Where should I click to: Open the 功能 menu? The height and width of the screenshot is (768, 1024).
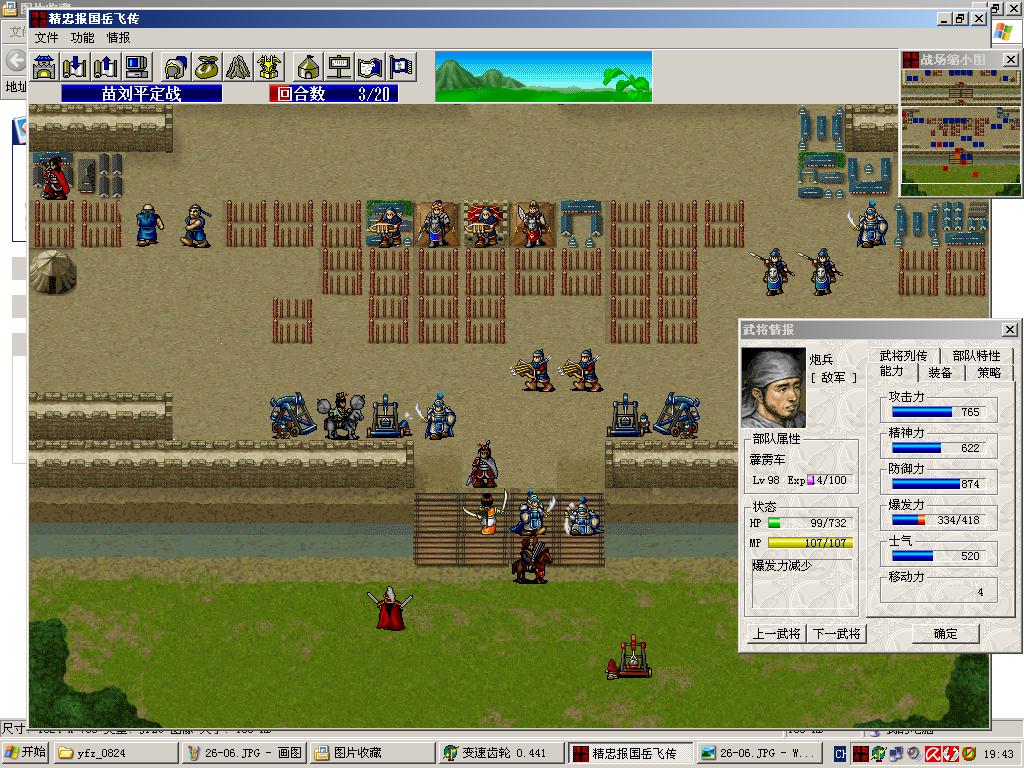click(x=82, y=38)
